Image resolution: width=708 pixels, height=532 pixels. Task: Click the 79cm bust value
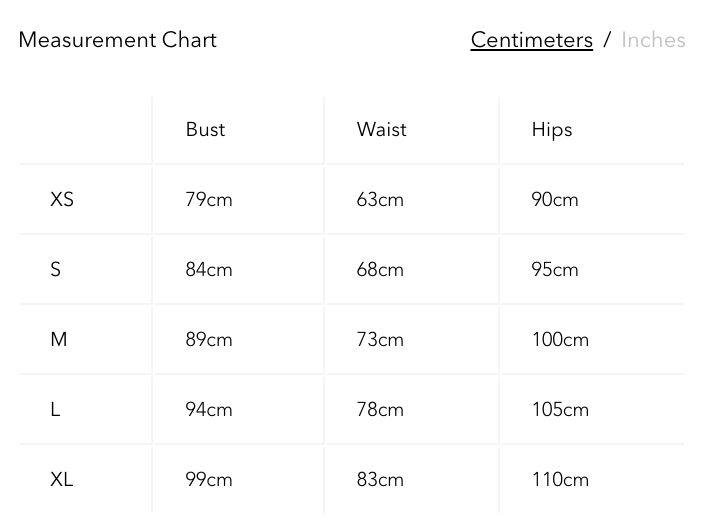[208, 199]
